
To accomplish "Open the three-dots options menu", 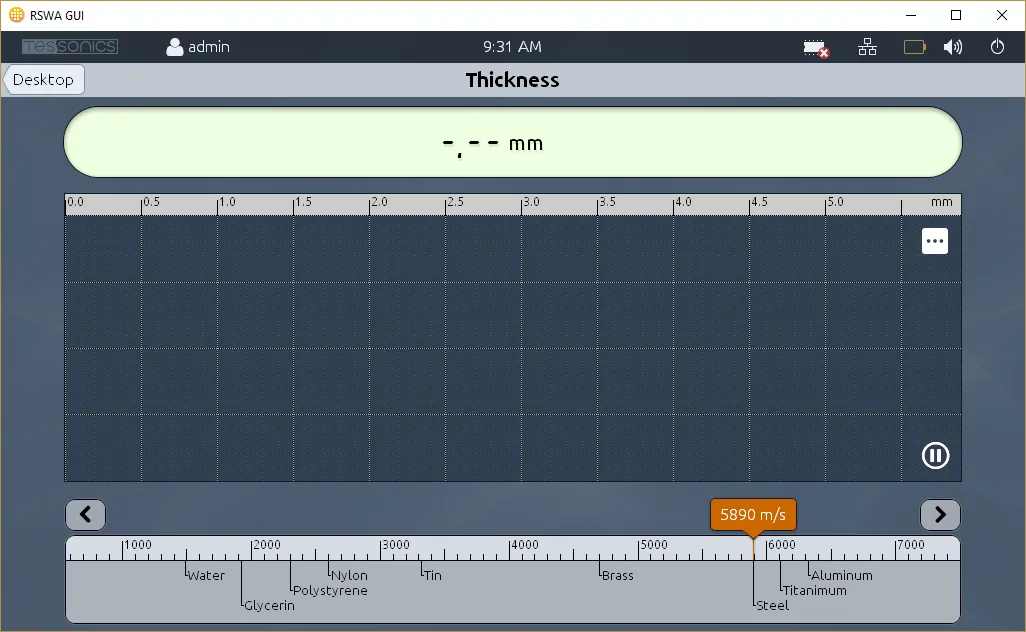I will [935, 241].
